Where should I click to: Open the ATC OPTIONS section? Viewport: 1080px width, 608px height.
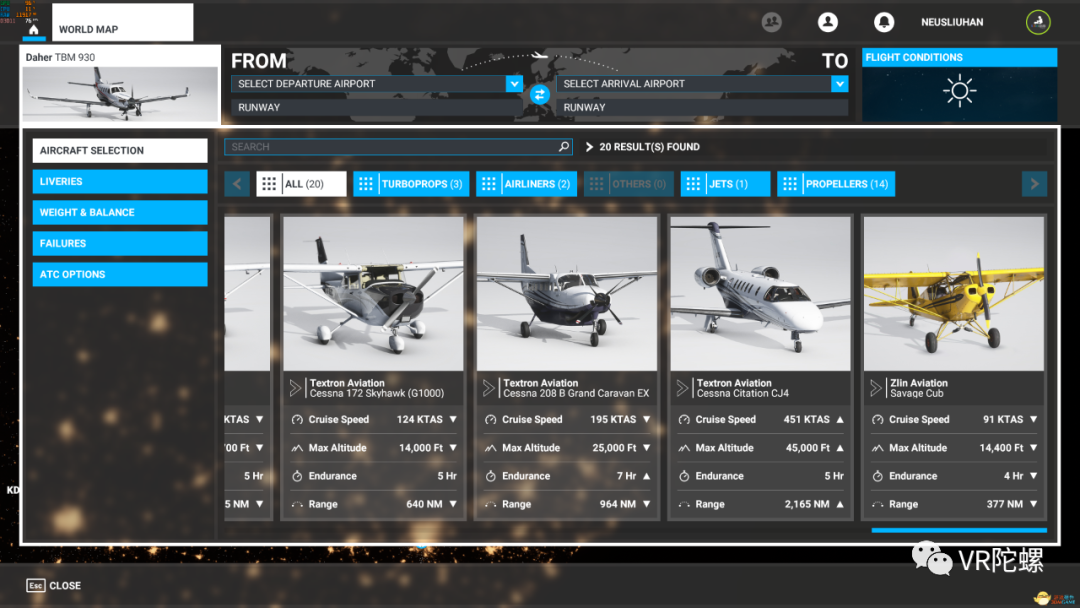pyautogui.click(x=120, y=274)
